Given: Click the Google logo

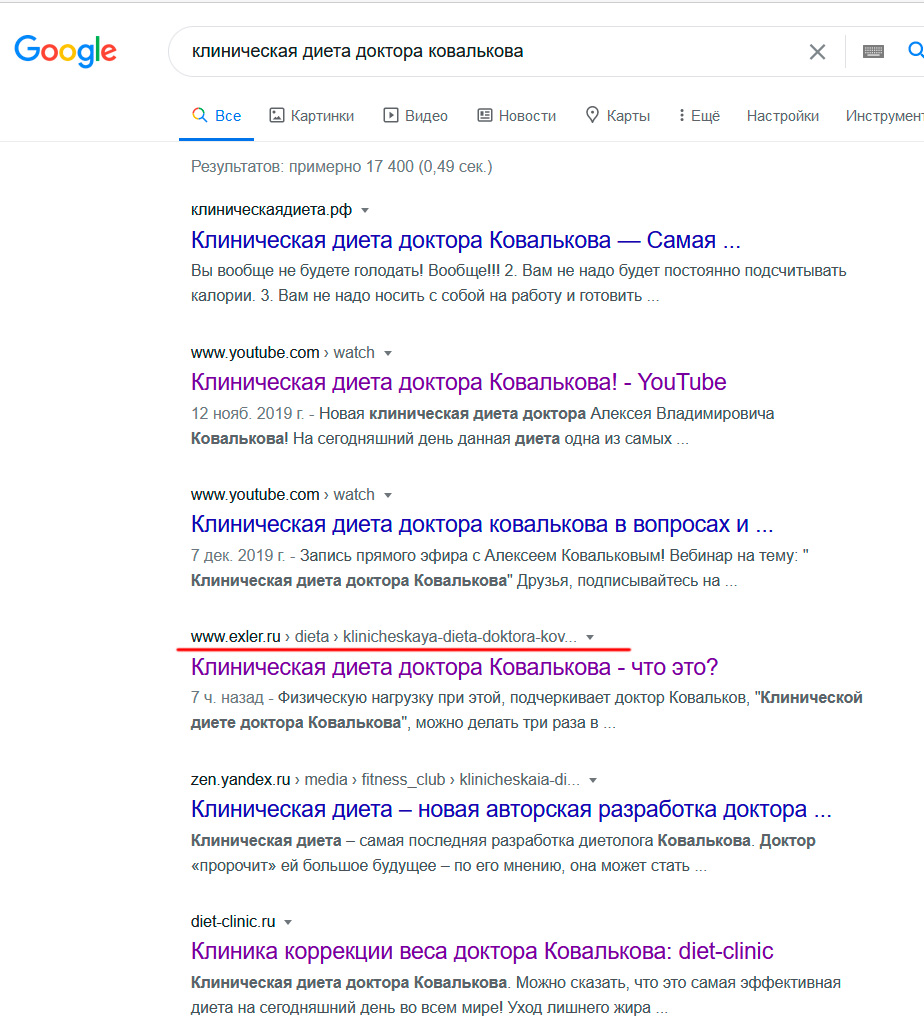Looking at the screenshot, I should tap(65, 51).
